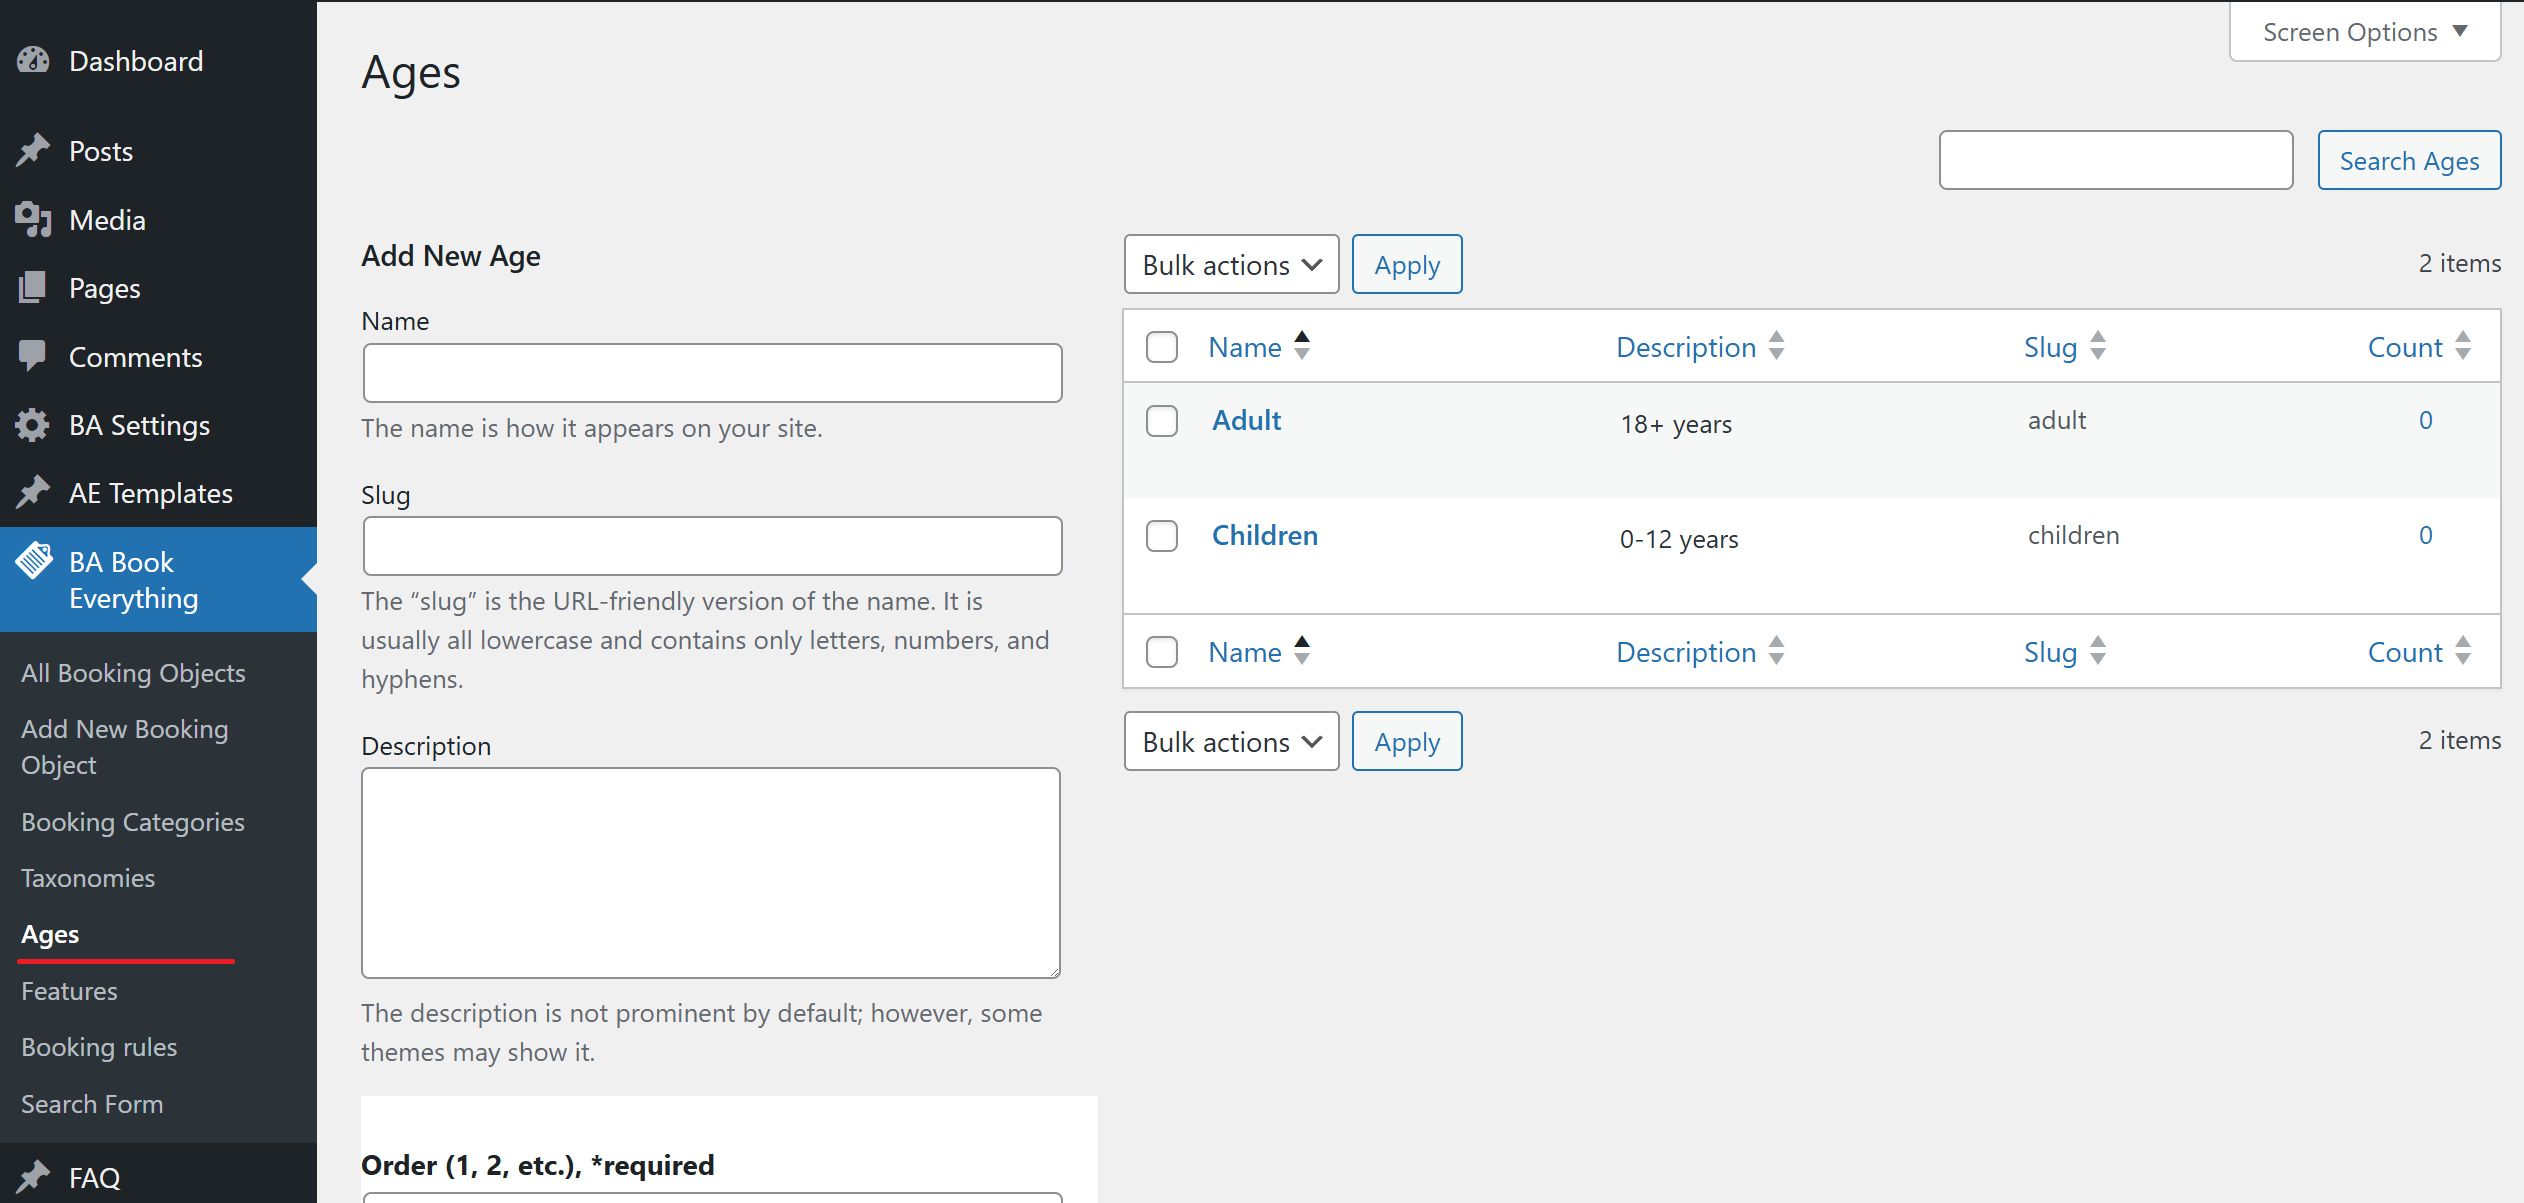Click the Search Ages button
The width and height of the screenshot is (2524, 1203).
tap(2408, 161)
